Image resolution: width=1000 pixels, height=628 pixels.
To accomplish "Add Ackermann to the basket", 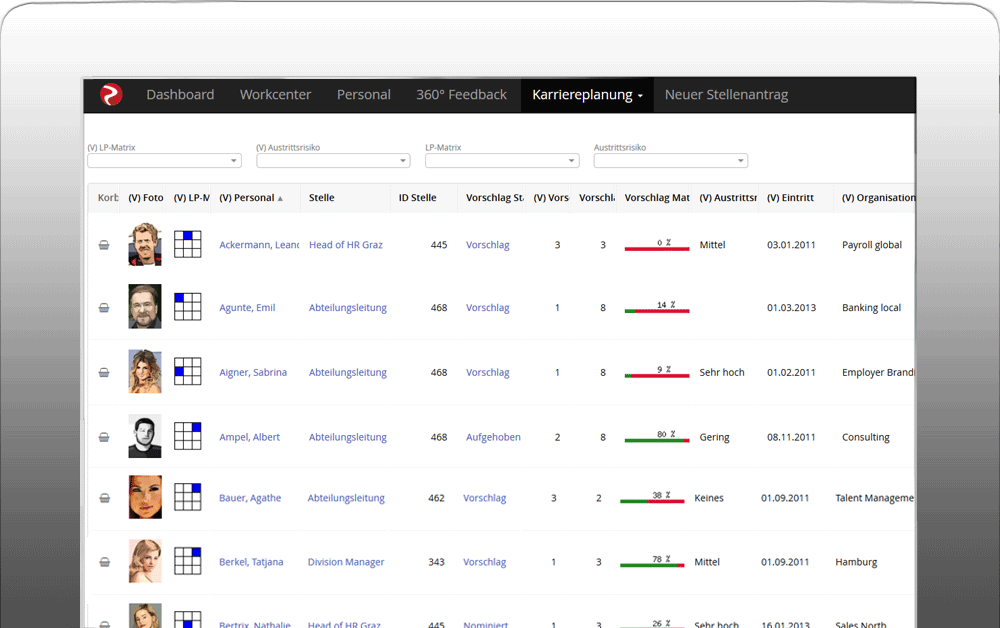I will click(104, 245).
